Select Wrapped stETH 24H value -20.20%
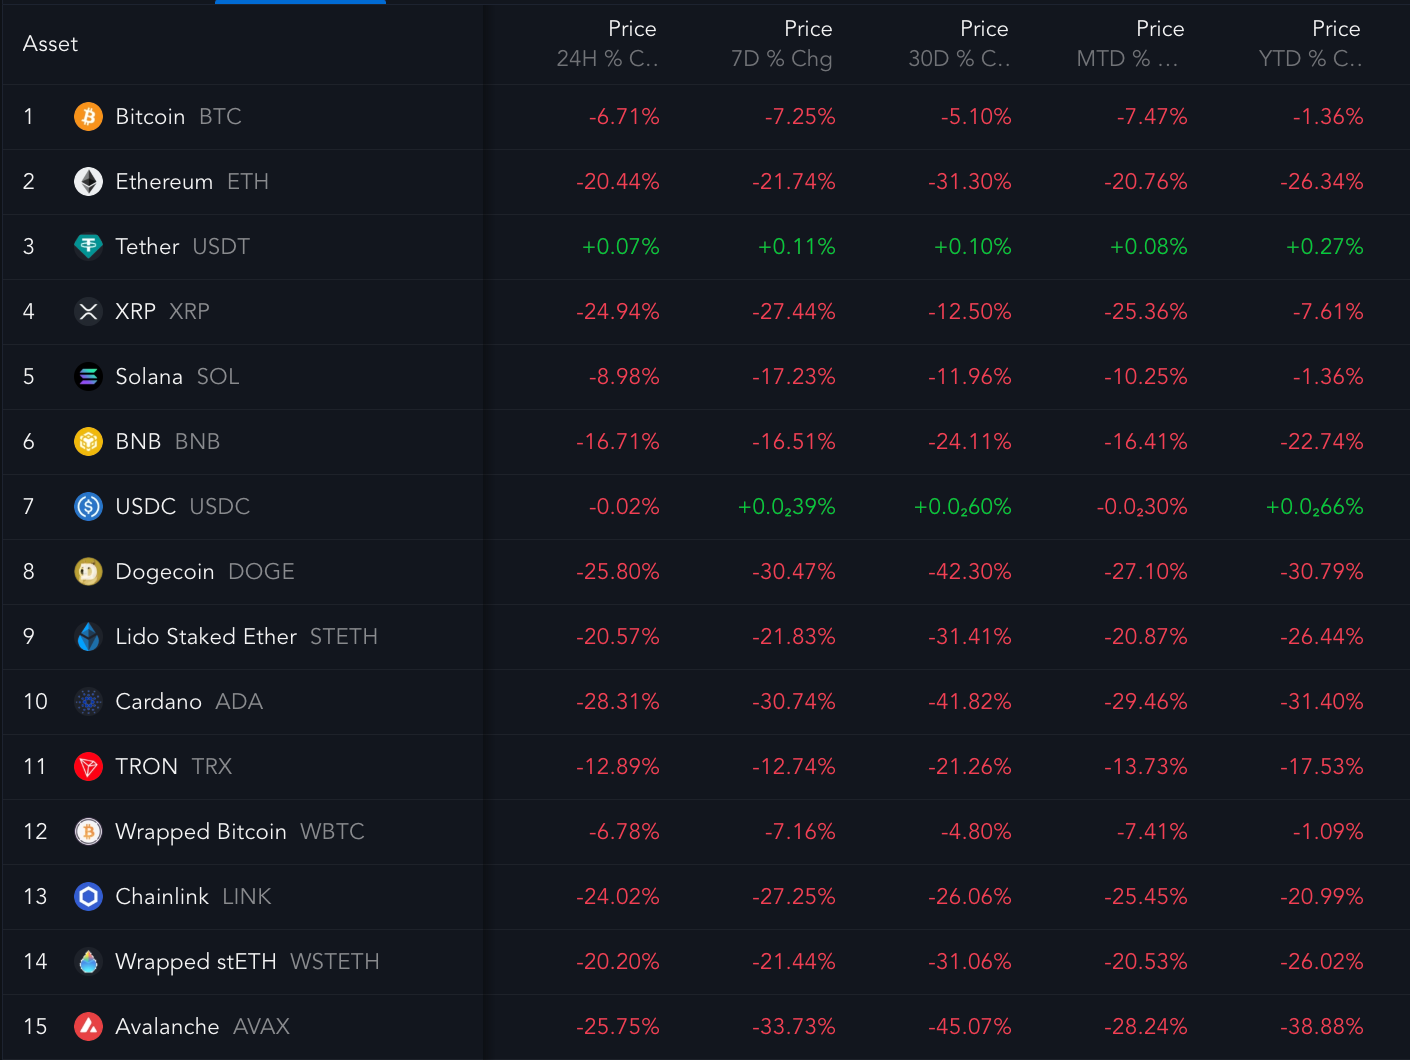This screenshot has height=1060, width=1410. click(617, 962)
